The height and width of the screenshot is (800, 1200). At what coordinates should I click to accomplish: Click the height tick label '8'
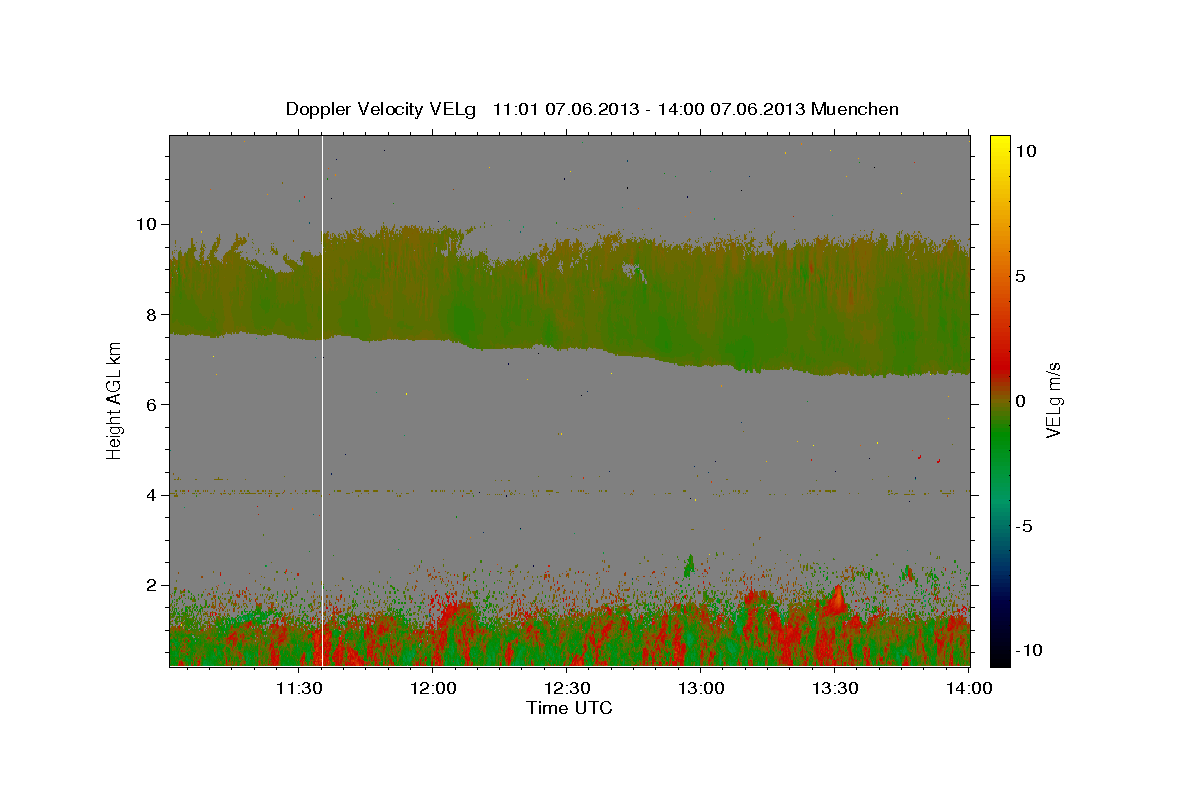coord(154,314)
